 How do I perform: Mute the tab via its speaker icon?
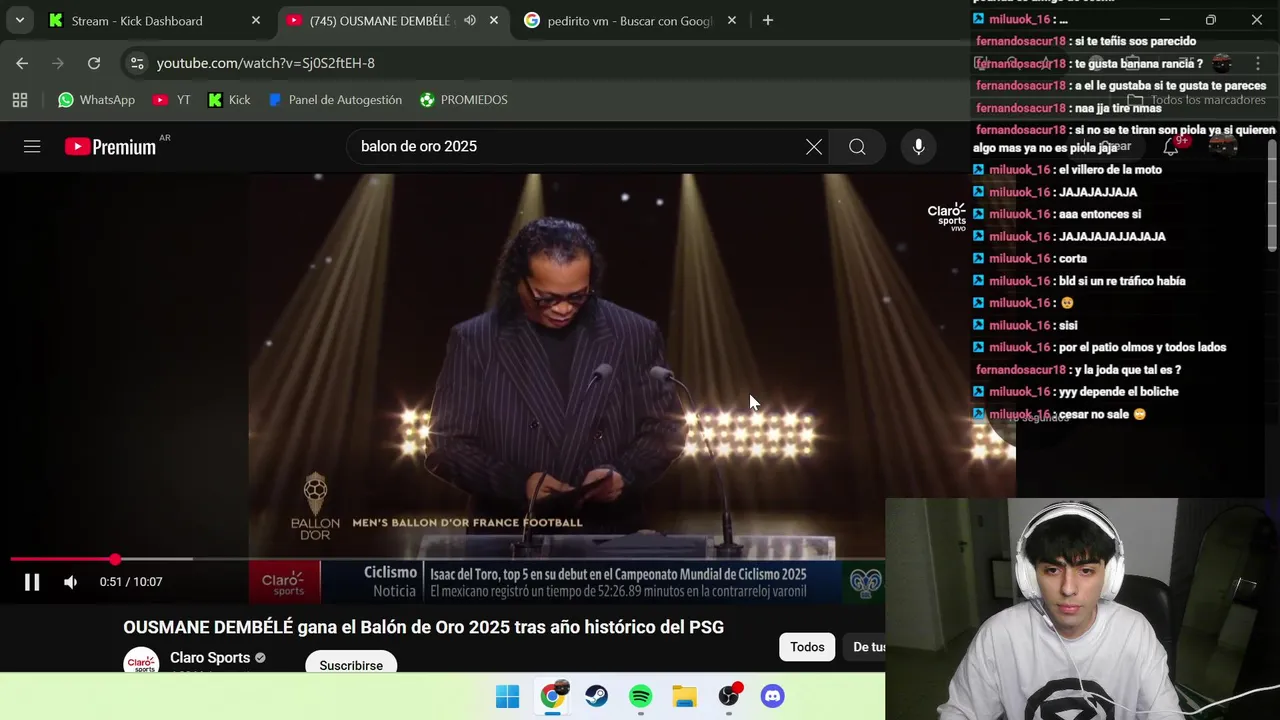click(470, 20)
